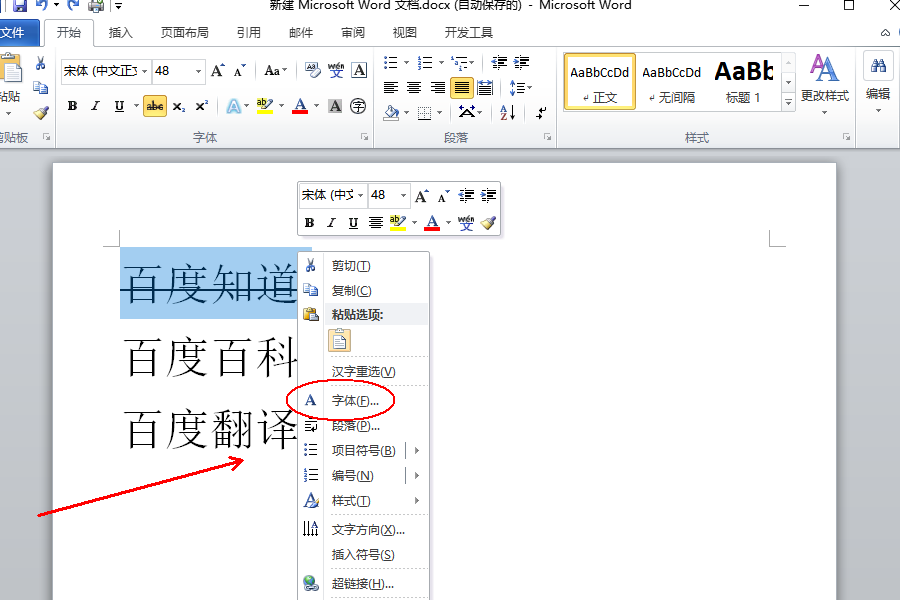This screenshot has height=600, width=900.
Task: Switch to the 插入 (Insert) tab
Action: (121, 33)
